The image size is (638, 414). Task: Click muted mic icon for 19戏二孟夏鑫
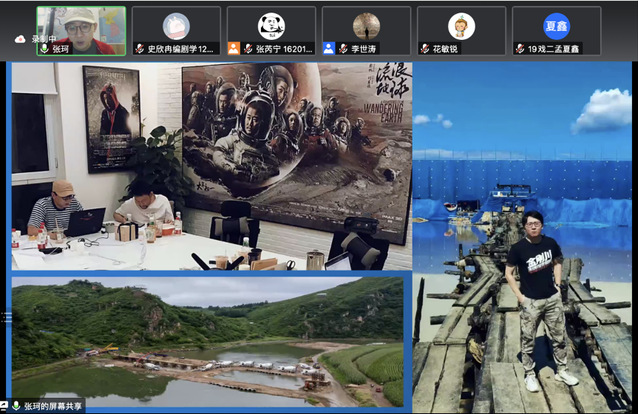(520, 48)
